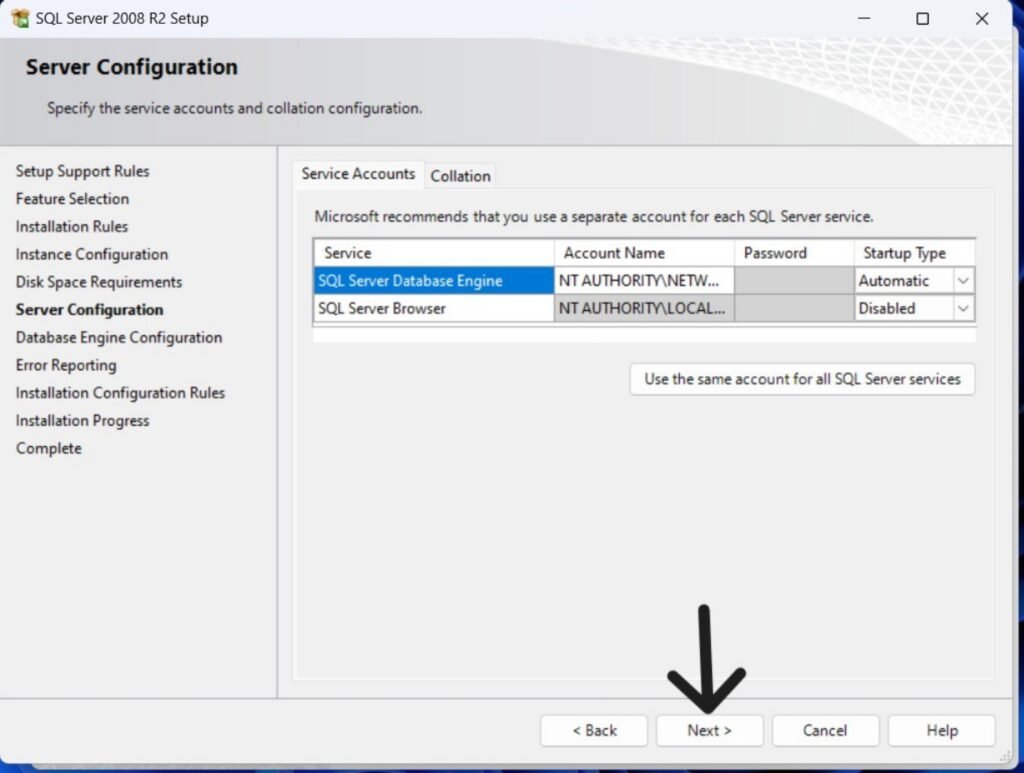
Task: Select the SQL Server Database Engine row
Action: tap(433, 282)
